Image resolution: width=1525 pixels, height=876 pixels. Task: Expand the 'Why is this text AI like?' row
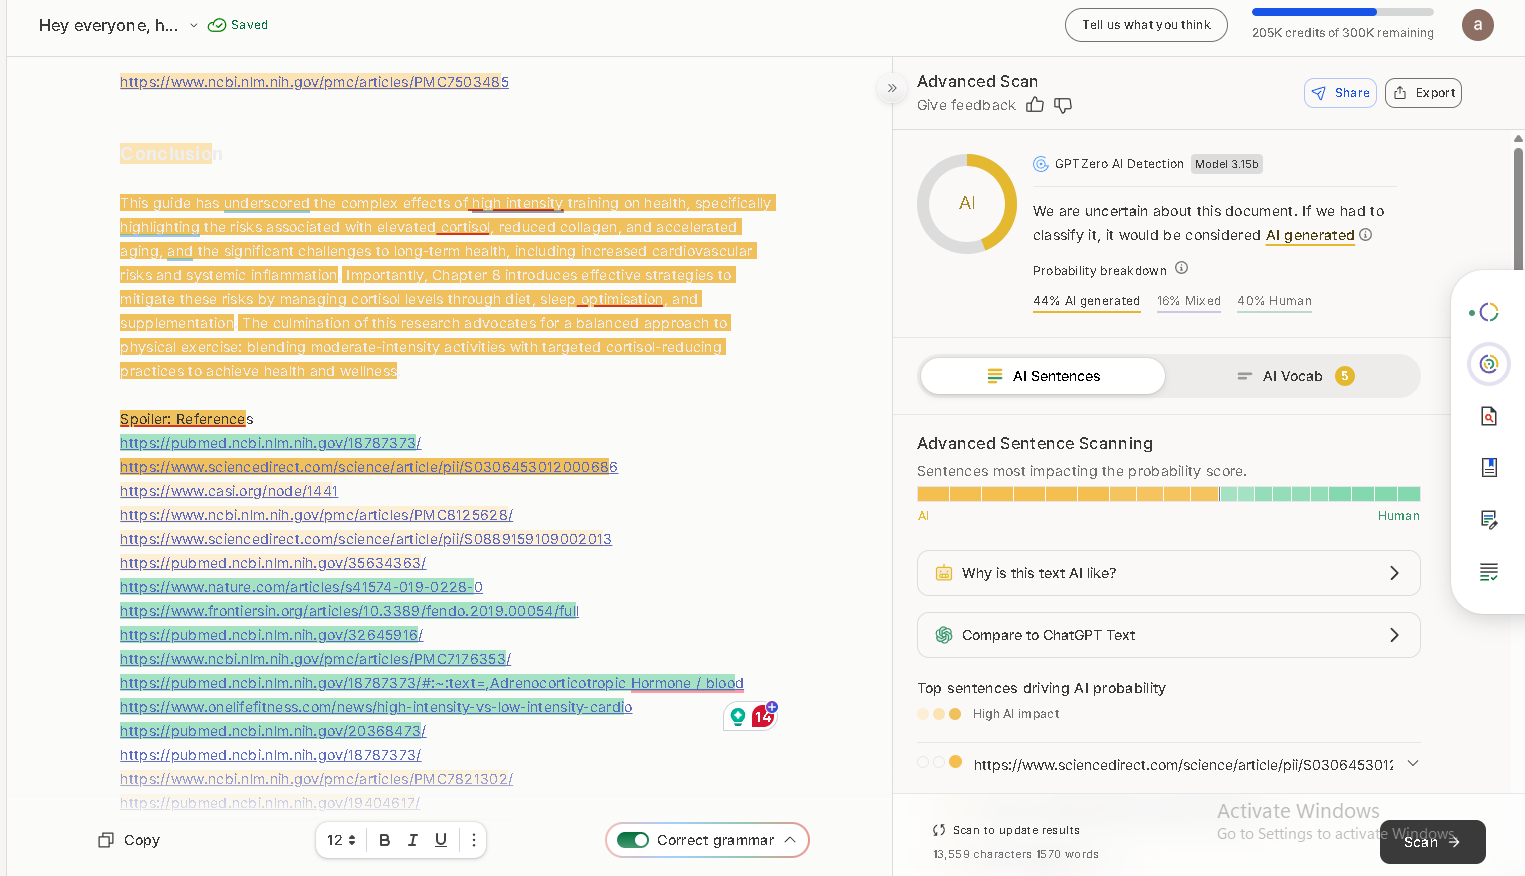coord(1168,573)
